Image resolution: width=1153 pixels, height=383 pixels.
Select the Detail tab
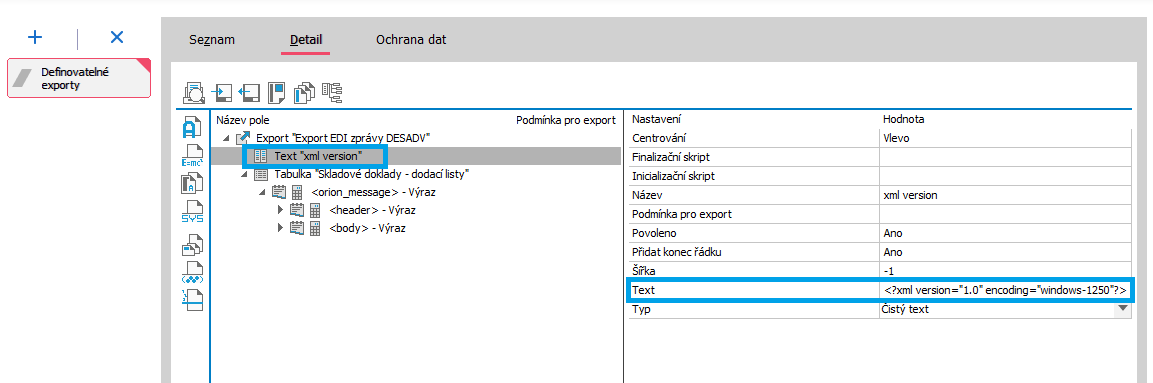pos(306,40)
